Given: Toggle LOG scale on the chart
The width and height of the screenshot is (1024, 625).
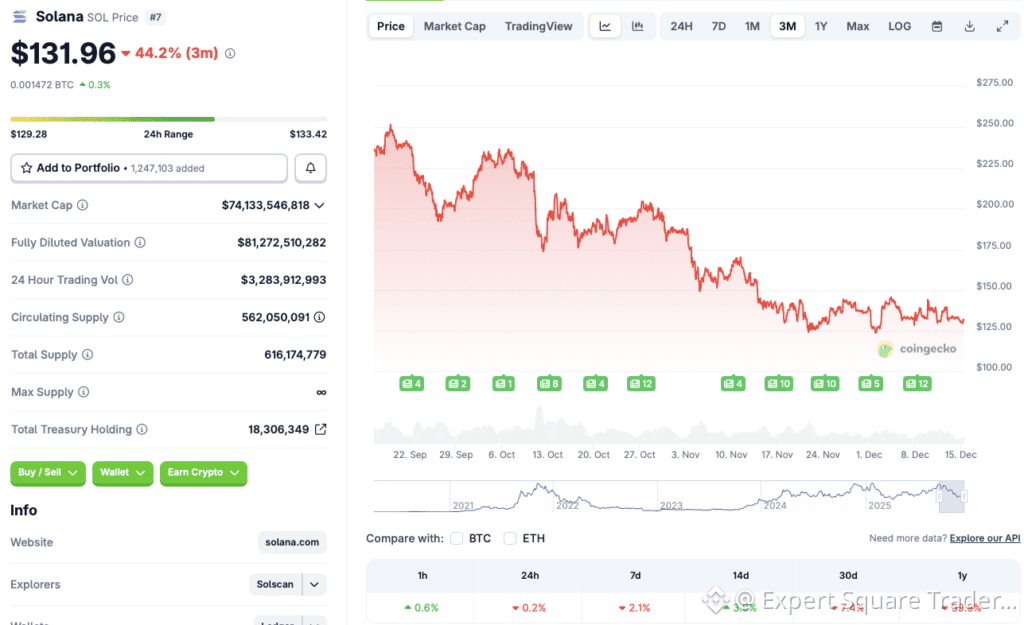Looking at the screenshot, I should [899, 26].
